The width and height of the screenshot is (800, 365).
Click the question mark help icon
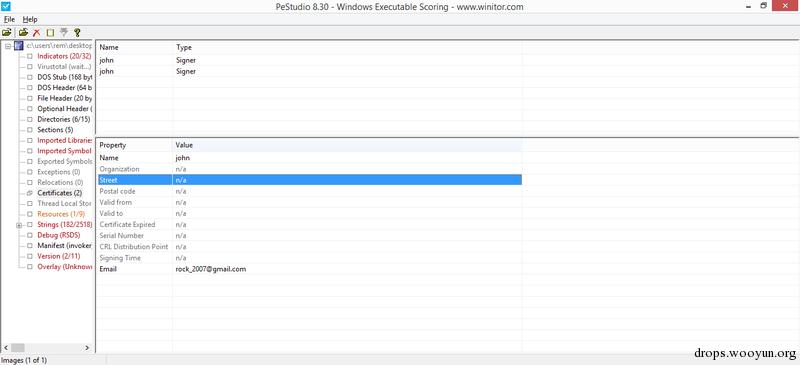[77, 33]
